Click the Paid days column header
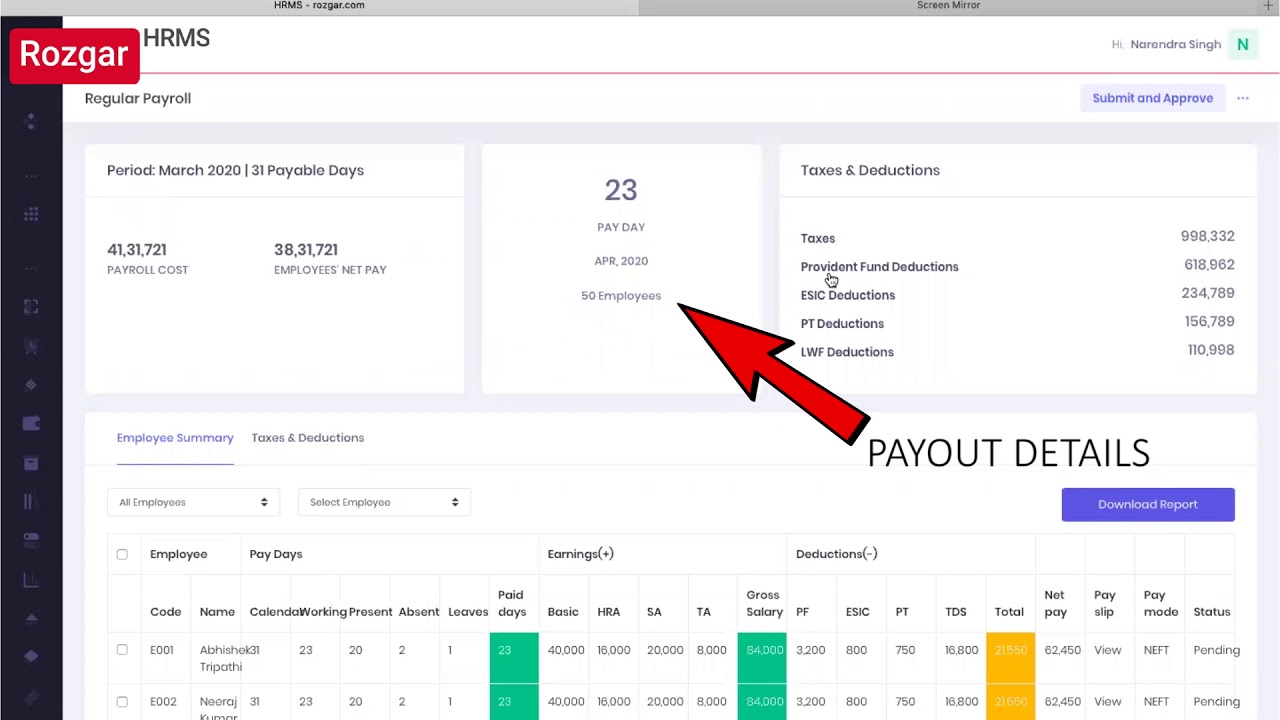This screenshot has height=720, width=1280. [512, 603]
